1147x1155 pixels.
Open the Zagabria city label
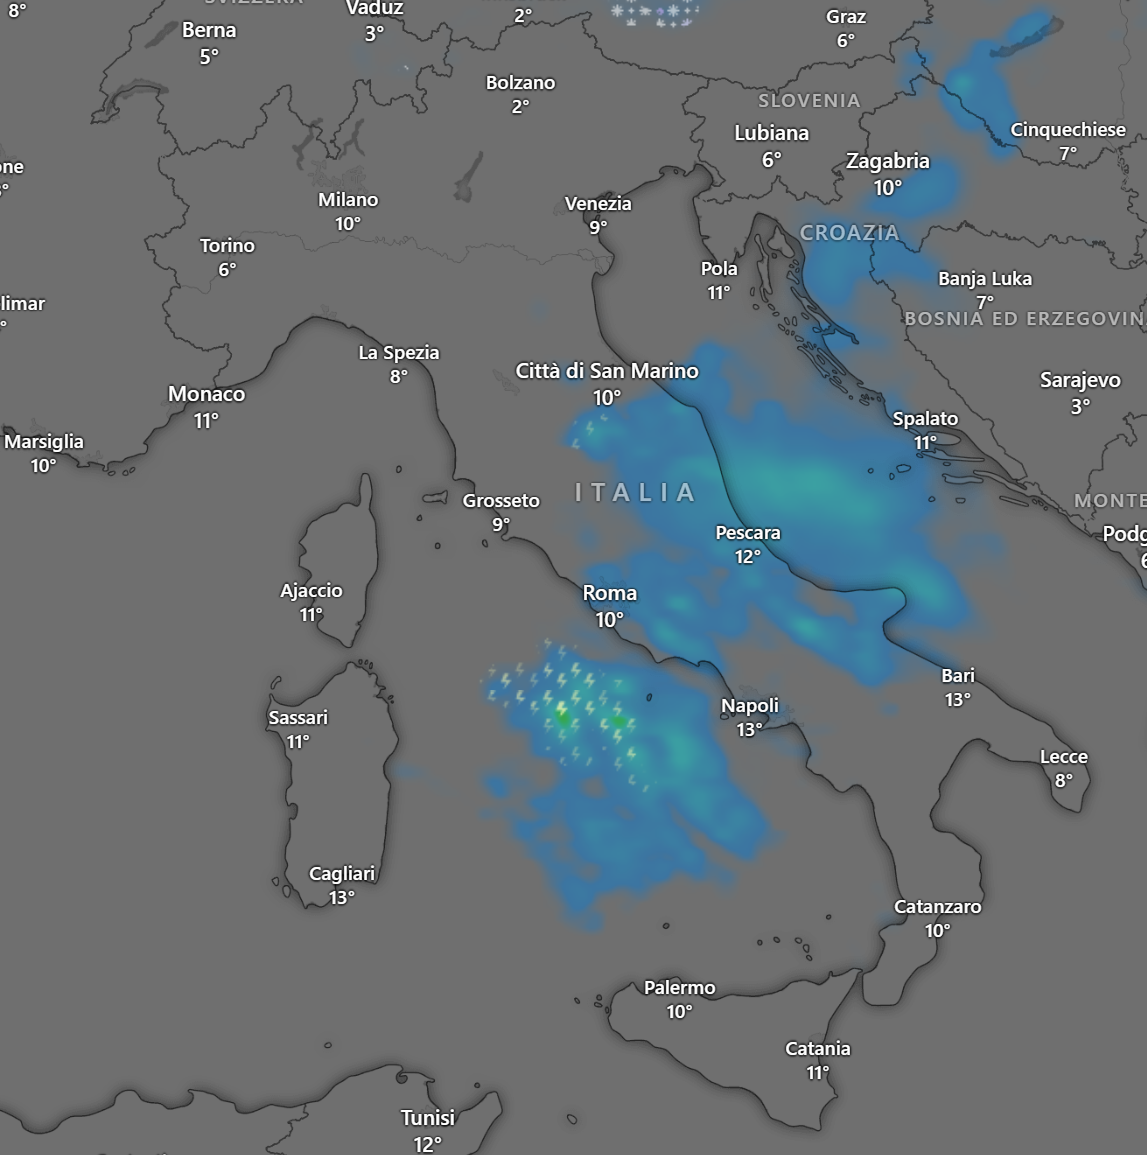(887, 161)
